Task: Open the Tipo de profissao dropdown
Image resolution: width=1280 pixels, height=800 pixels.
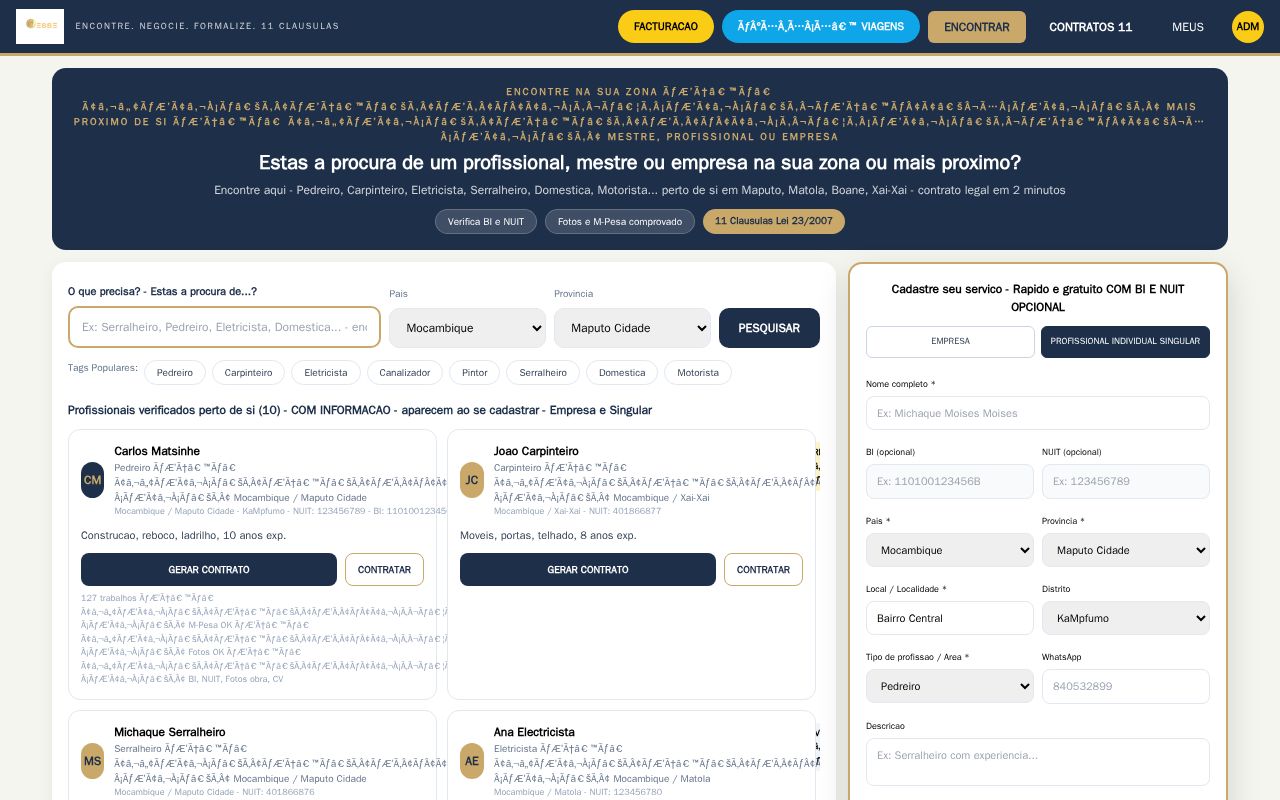Action: (950, 686)
